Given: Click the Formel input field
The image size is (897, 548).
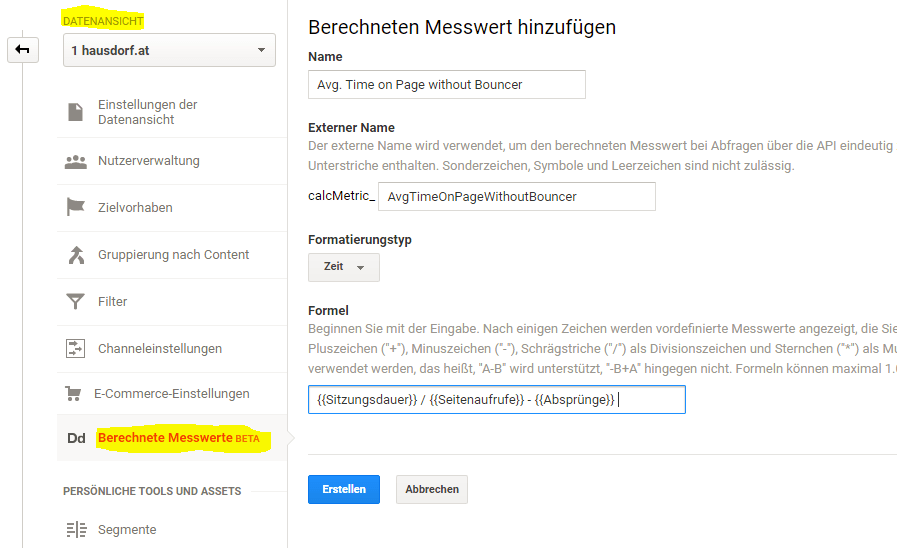Looking at the screenshot, I should pyautogui.click(x=496, y=400).
